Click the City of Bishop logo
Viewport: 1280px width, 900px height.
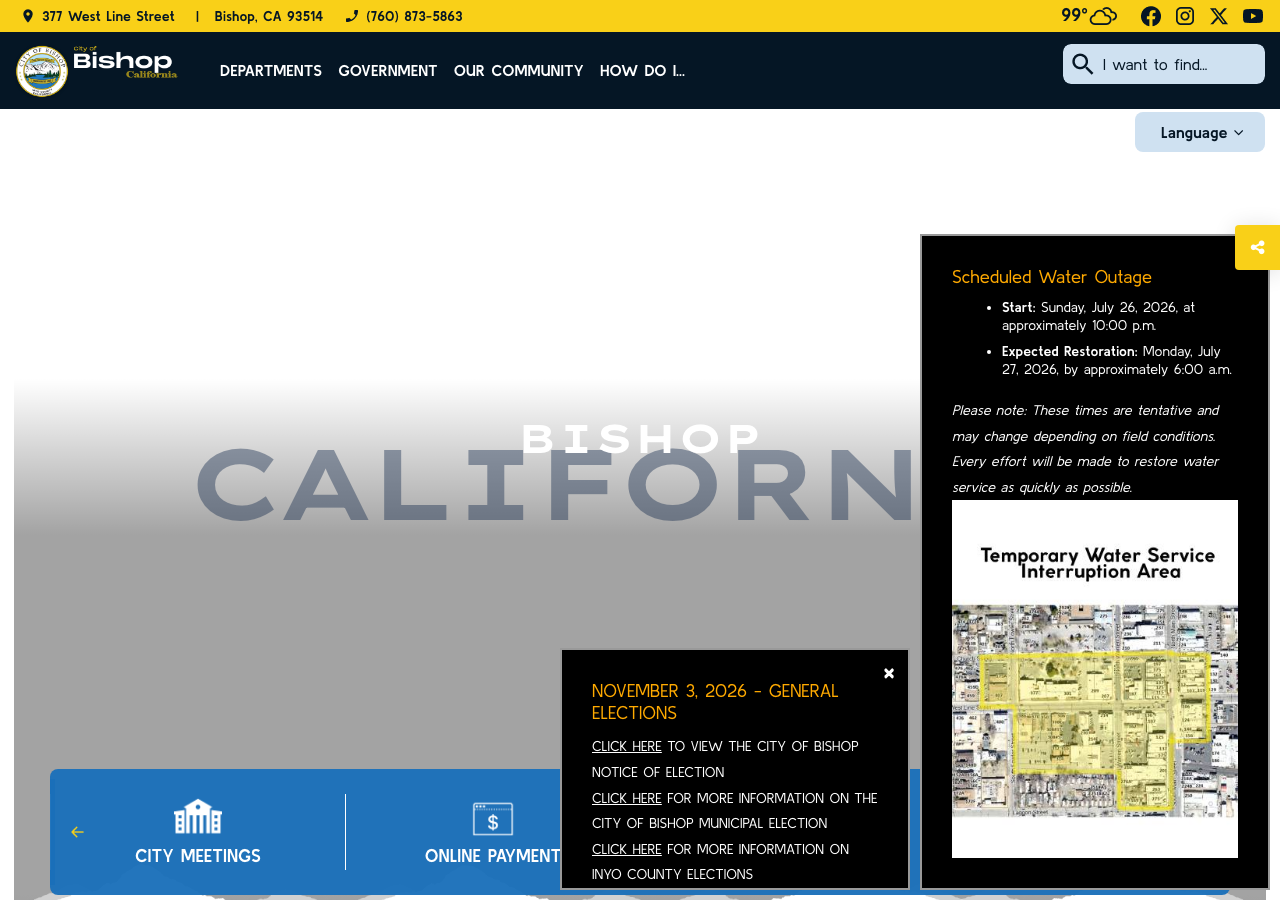pos(97,70)
